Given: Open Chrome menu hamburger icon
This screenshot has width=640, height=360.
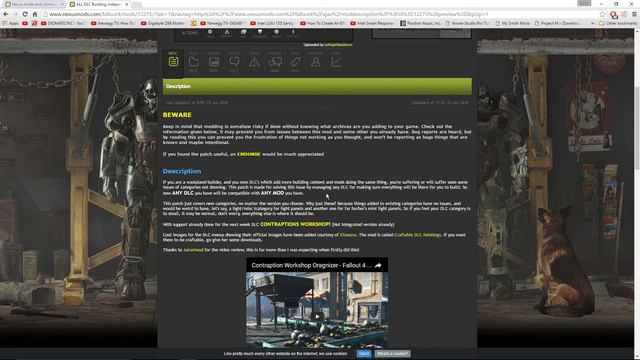Looking at the screenshot, I should [634, 14].
